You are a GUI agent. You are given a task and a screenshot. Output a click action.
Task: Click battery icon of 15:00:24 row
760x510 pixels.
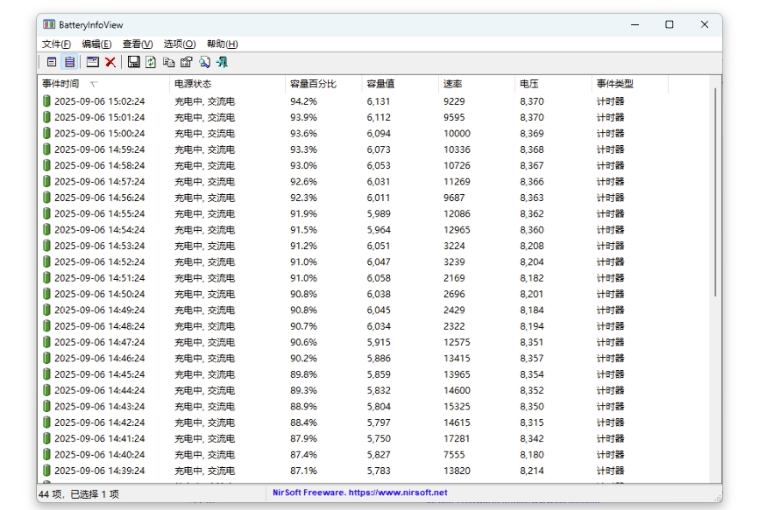point(47,133)
